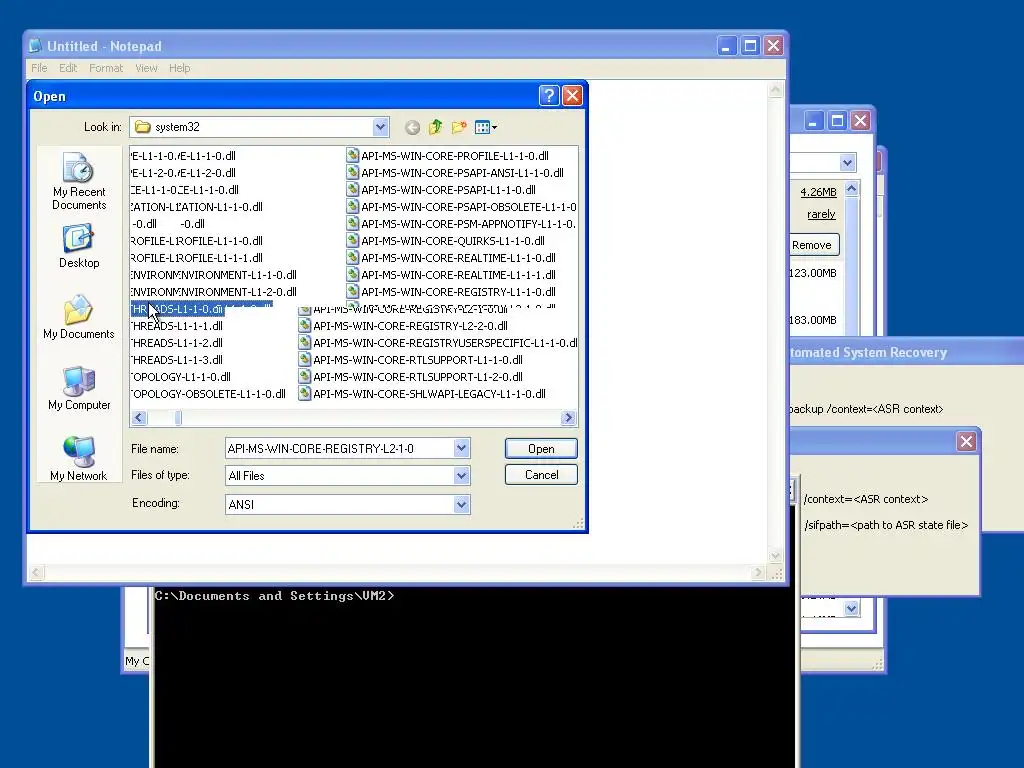Select API-MS-WIN-CORE-PSAPI-L1-1-0.dll file
The image size is (1024, 768).
[441, 190]
